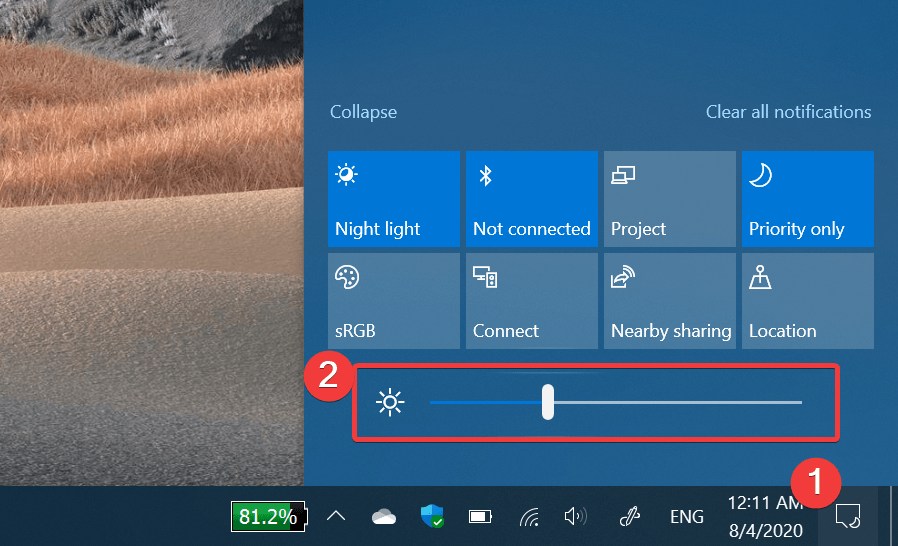Open the Connect quick action tile
Screen dimensions: 898x546
click(531, 301)
